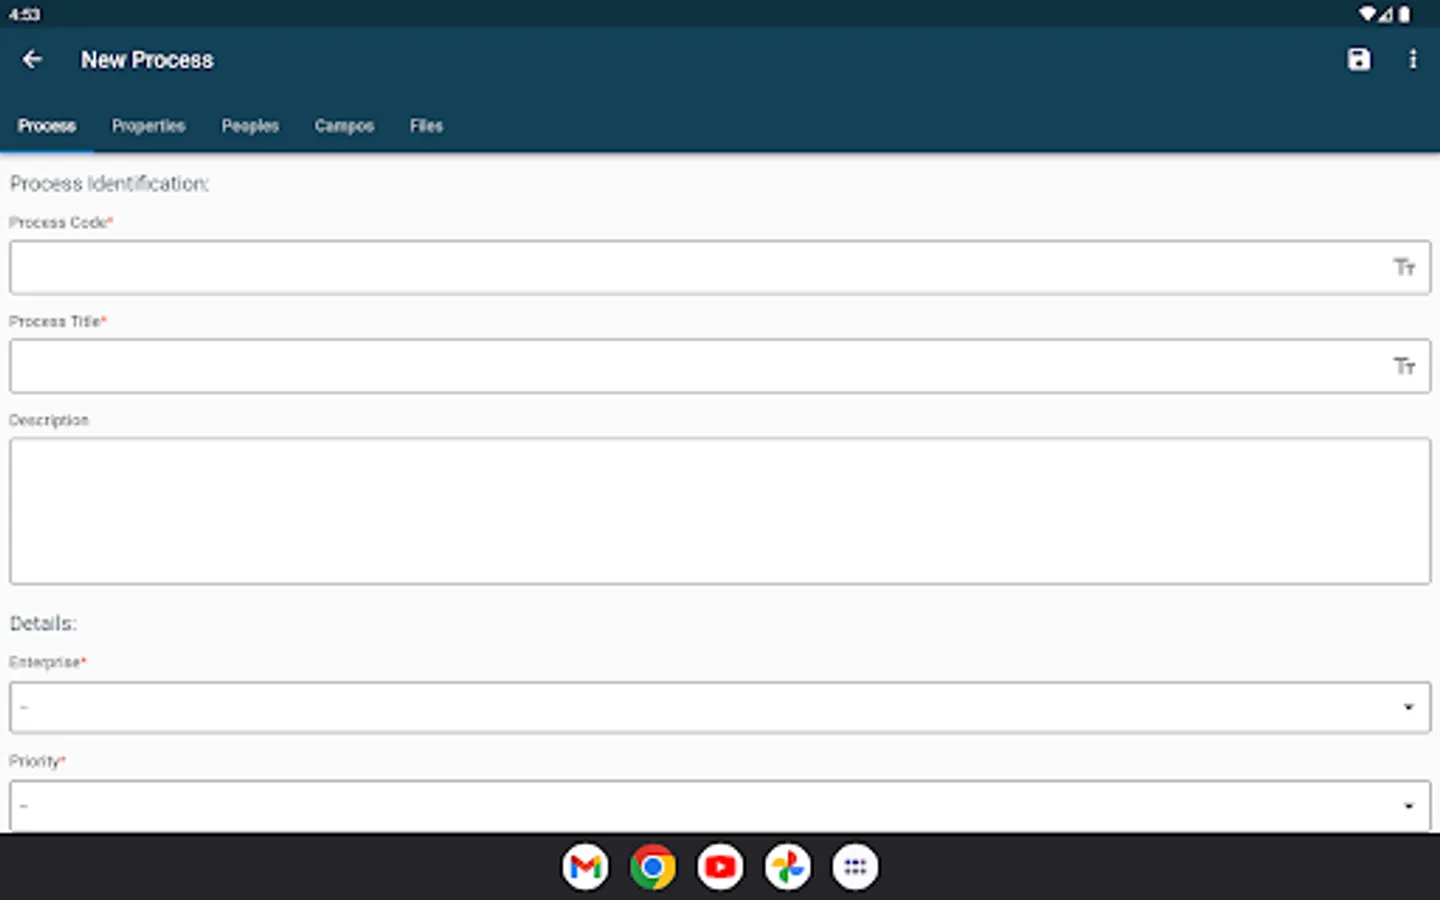Switch to the Files tab
This screenshot has height=900, width=1440.
tap(425, 126)
